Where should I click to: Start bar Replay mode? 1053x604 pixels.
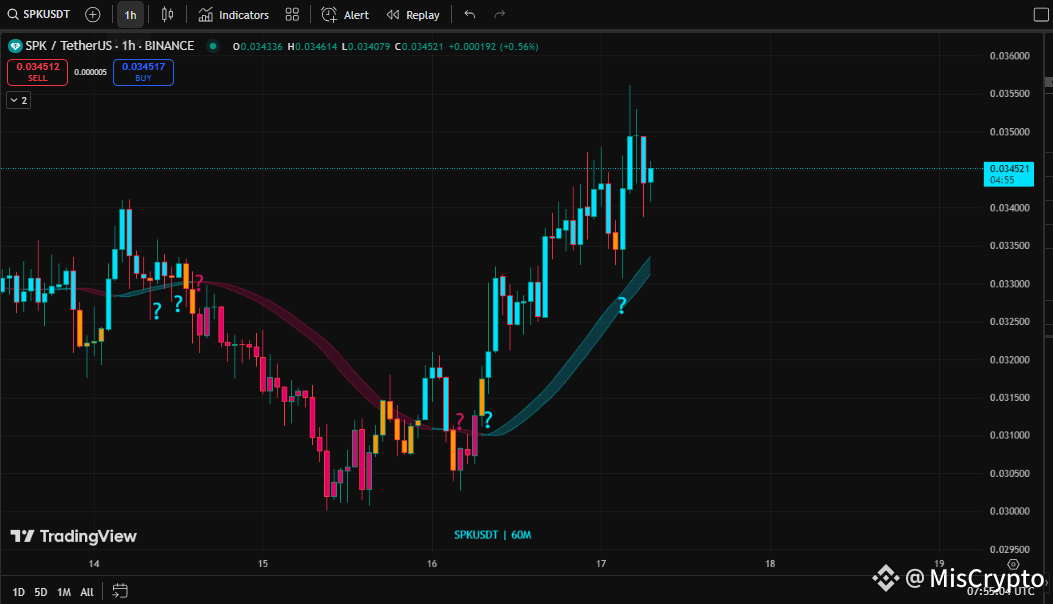tap(413, 14)
